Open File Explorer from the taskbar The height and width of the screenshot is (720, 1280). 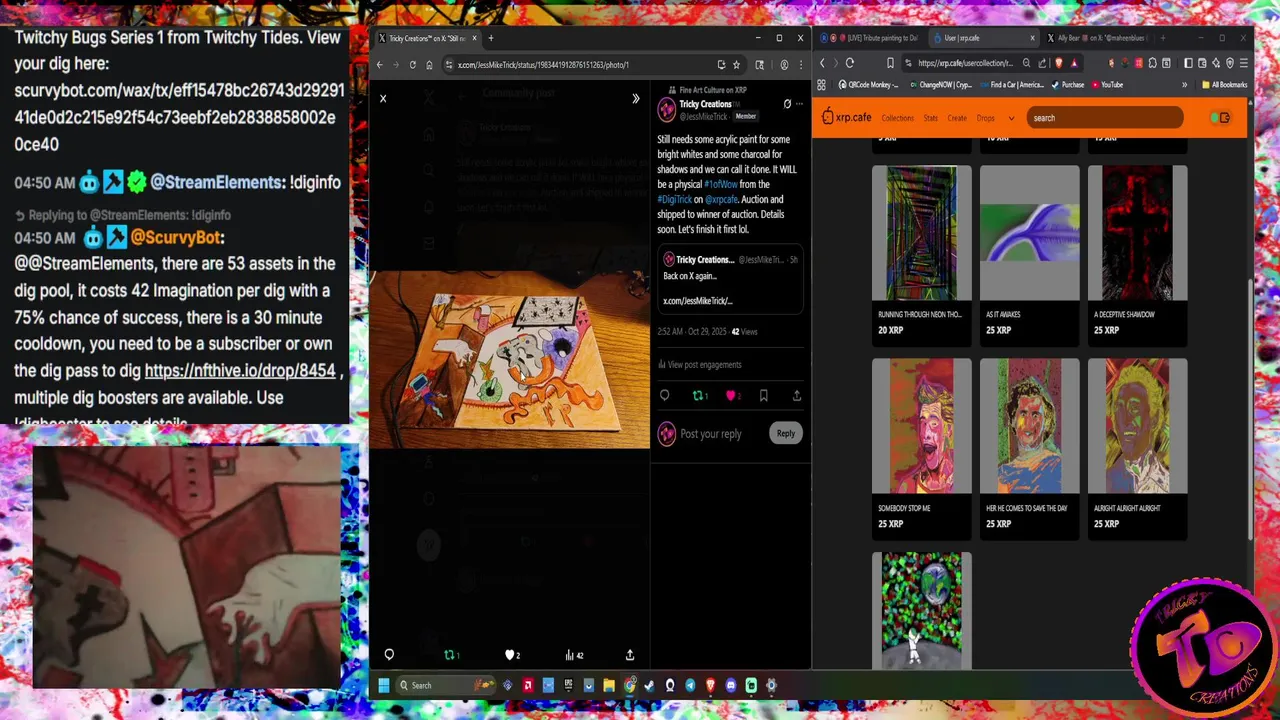[609, 685]
